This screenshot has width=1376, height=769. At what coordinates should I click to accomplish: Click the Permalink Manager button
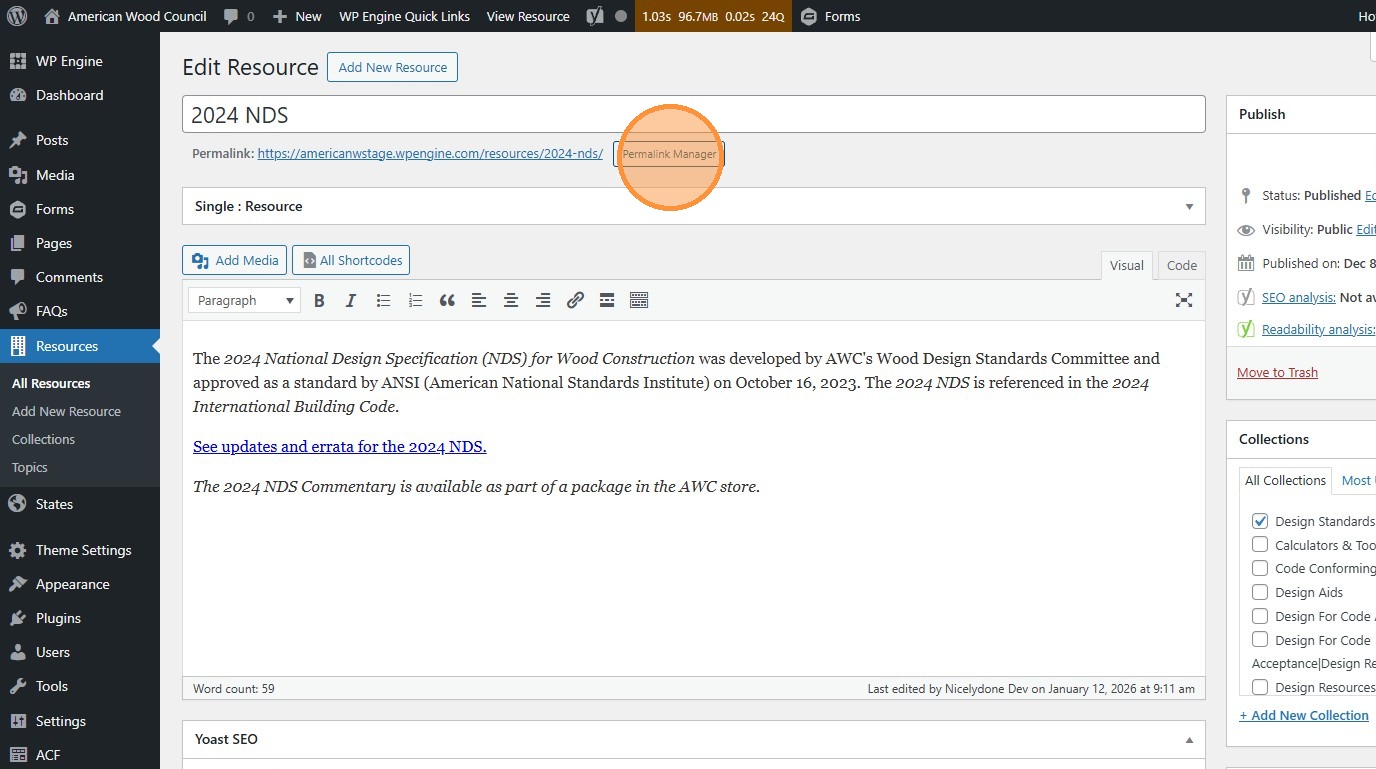tap(669, 154)
